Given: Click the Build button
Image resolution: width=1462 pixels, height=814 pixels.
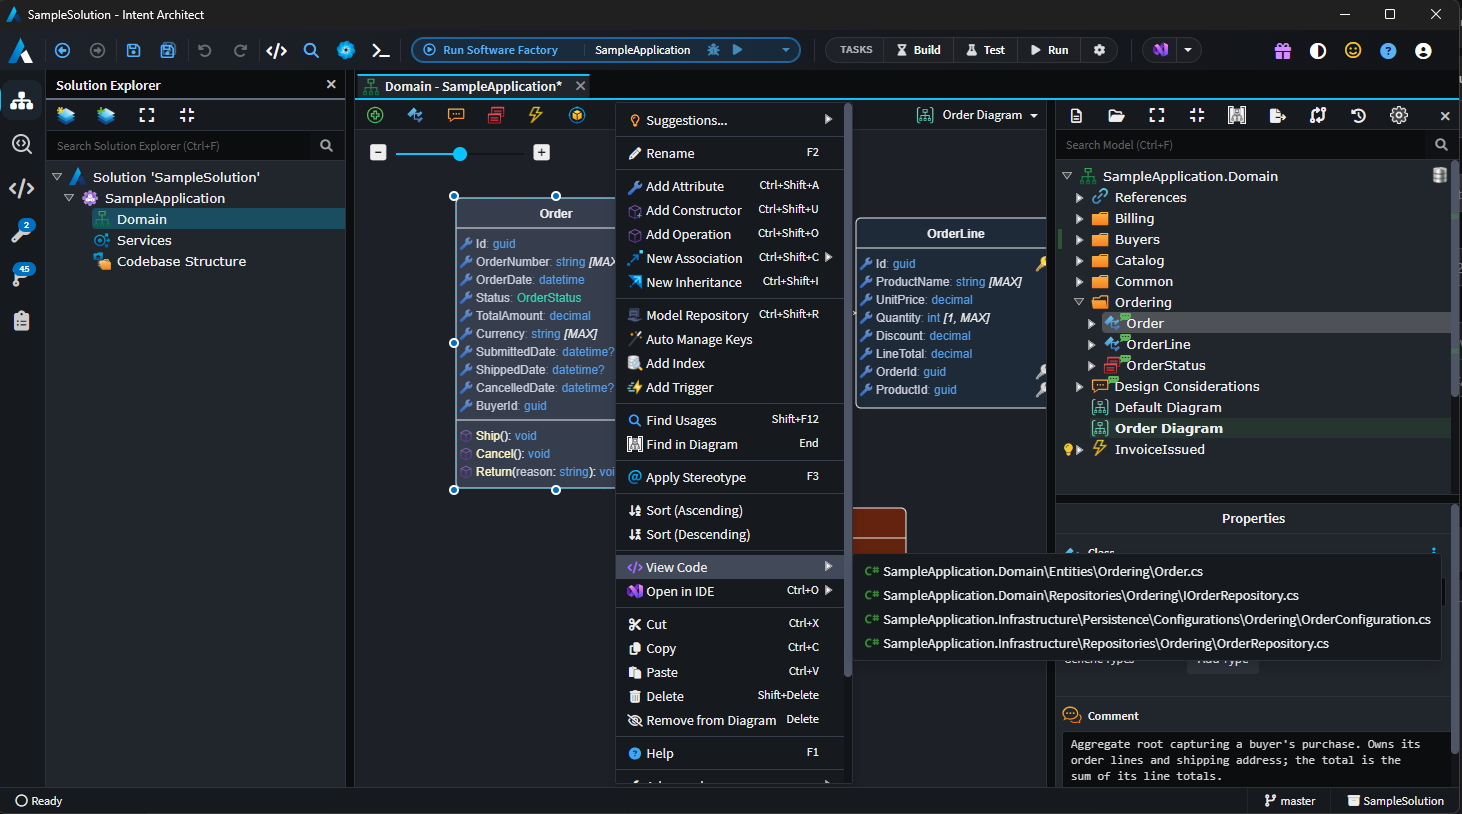Looking at the screenshot, I should pyautogui.click(x=918, y=50).
